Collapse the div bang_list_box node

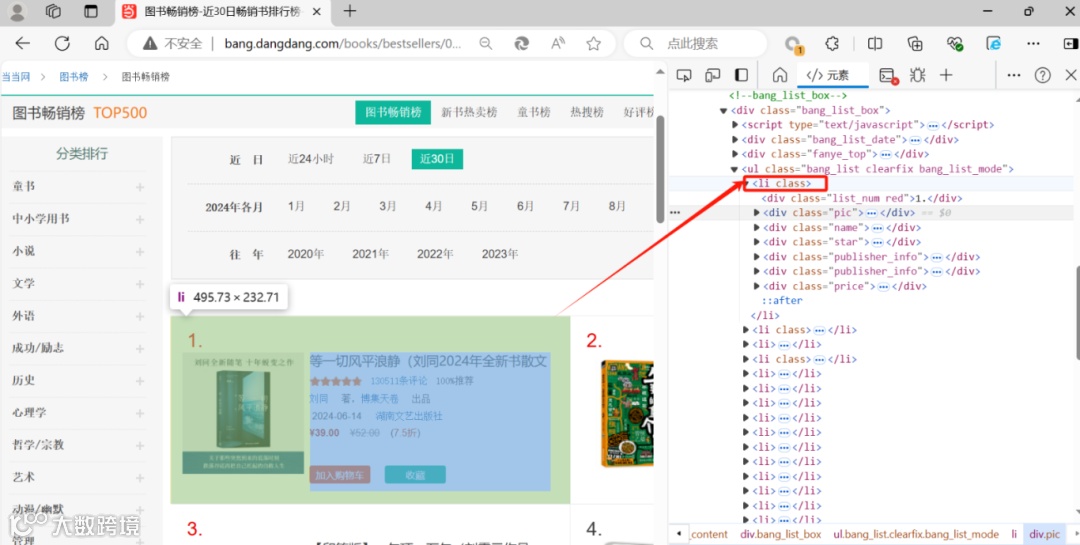[x=723, y=110]
